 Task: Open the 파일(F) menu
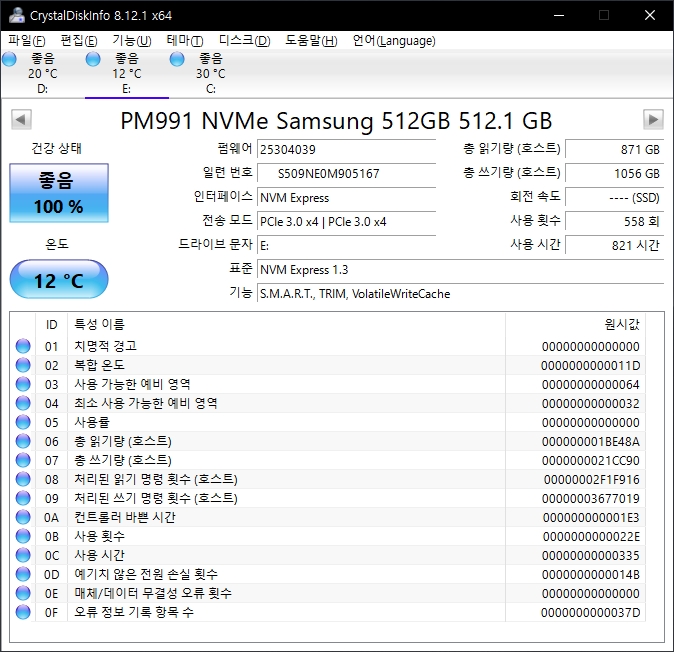26,41
